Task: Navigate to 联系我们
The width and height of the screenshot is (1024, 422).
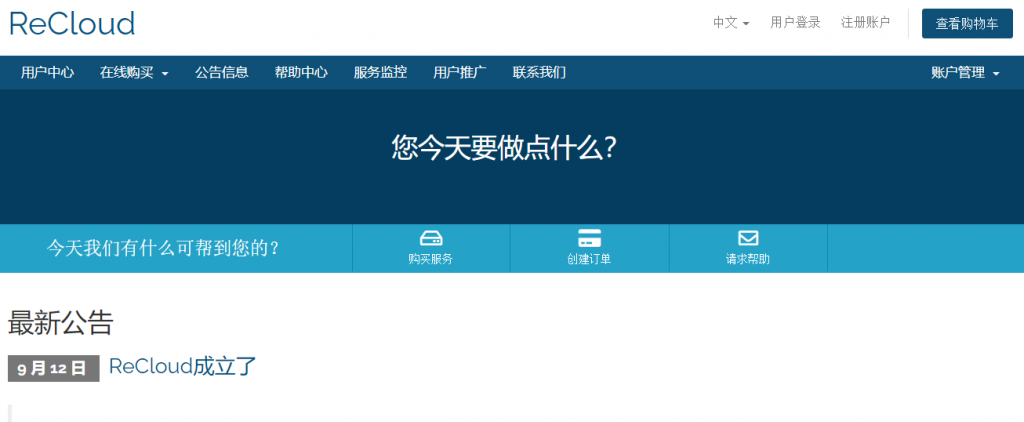Action: click(539, 72)
